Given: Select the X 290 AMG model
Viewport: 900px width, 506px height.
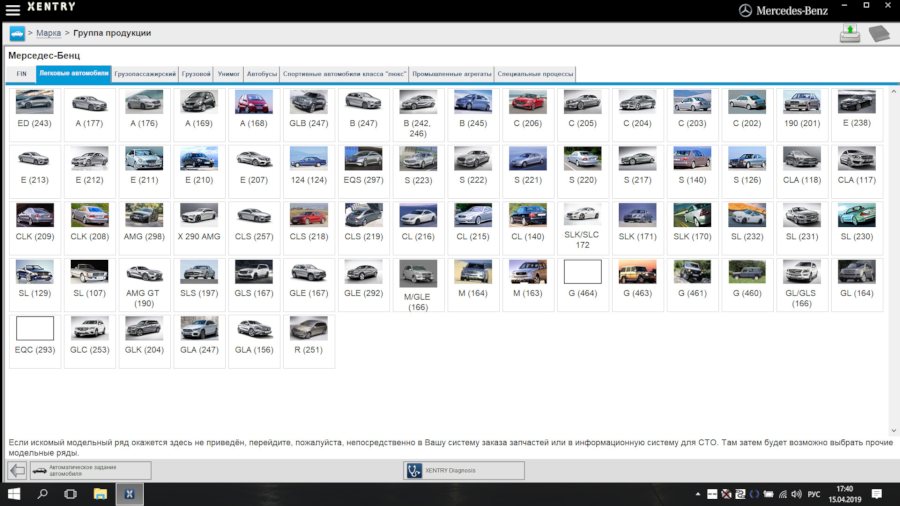Looking at the screenshot, I should pyautogui.click(x=199, y=228).
